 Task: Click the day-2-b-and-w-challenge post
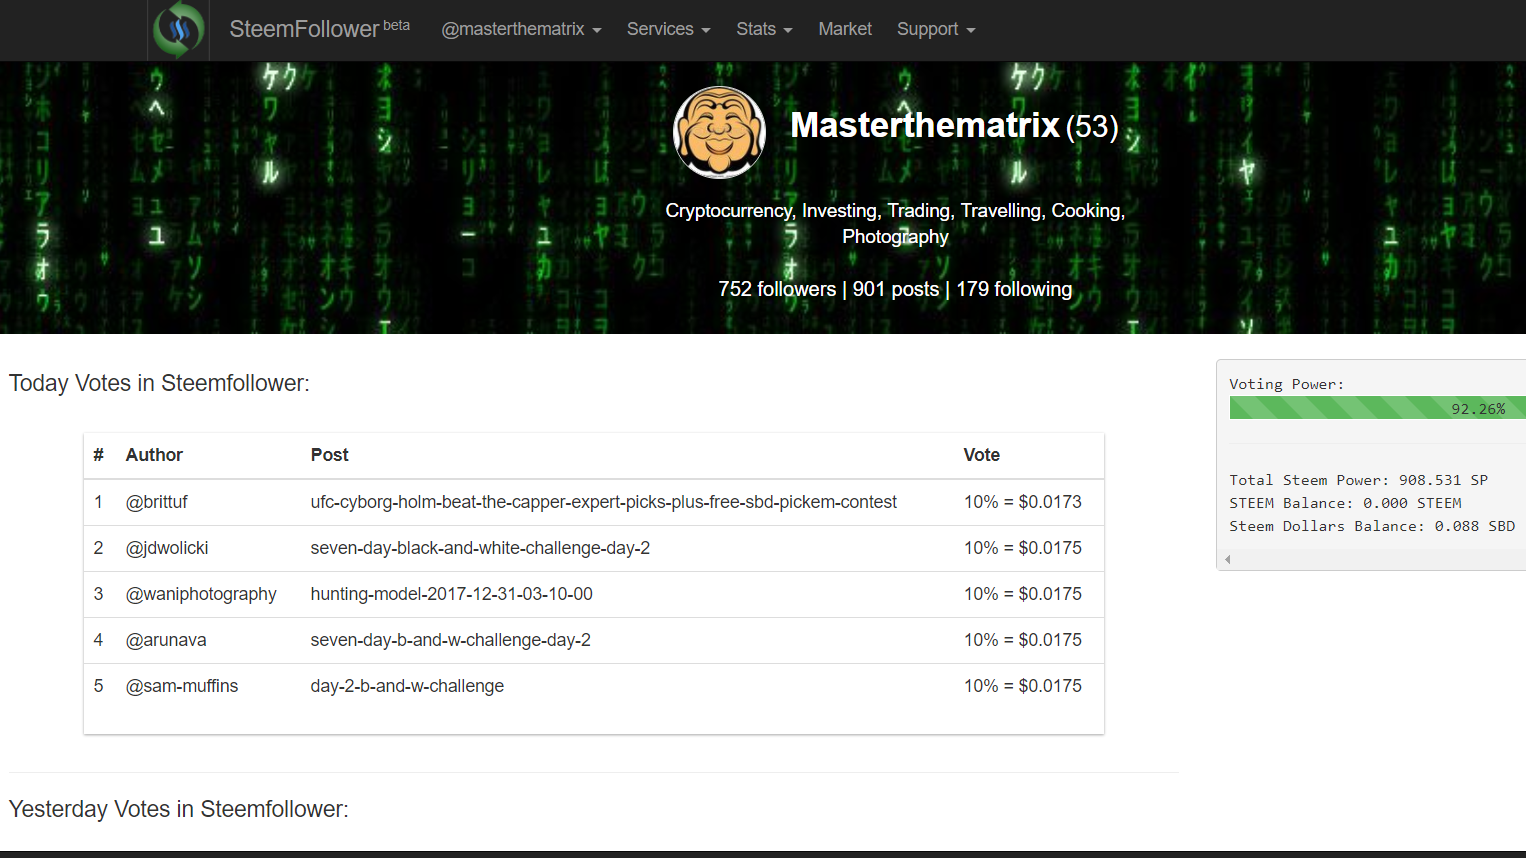[x=407, y=686]
